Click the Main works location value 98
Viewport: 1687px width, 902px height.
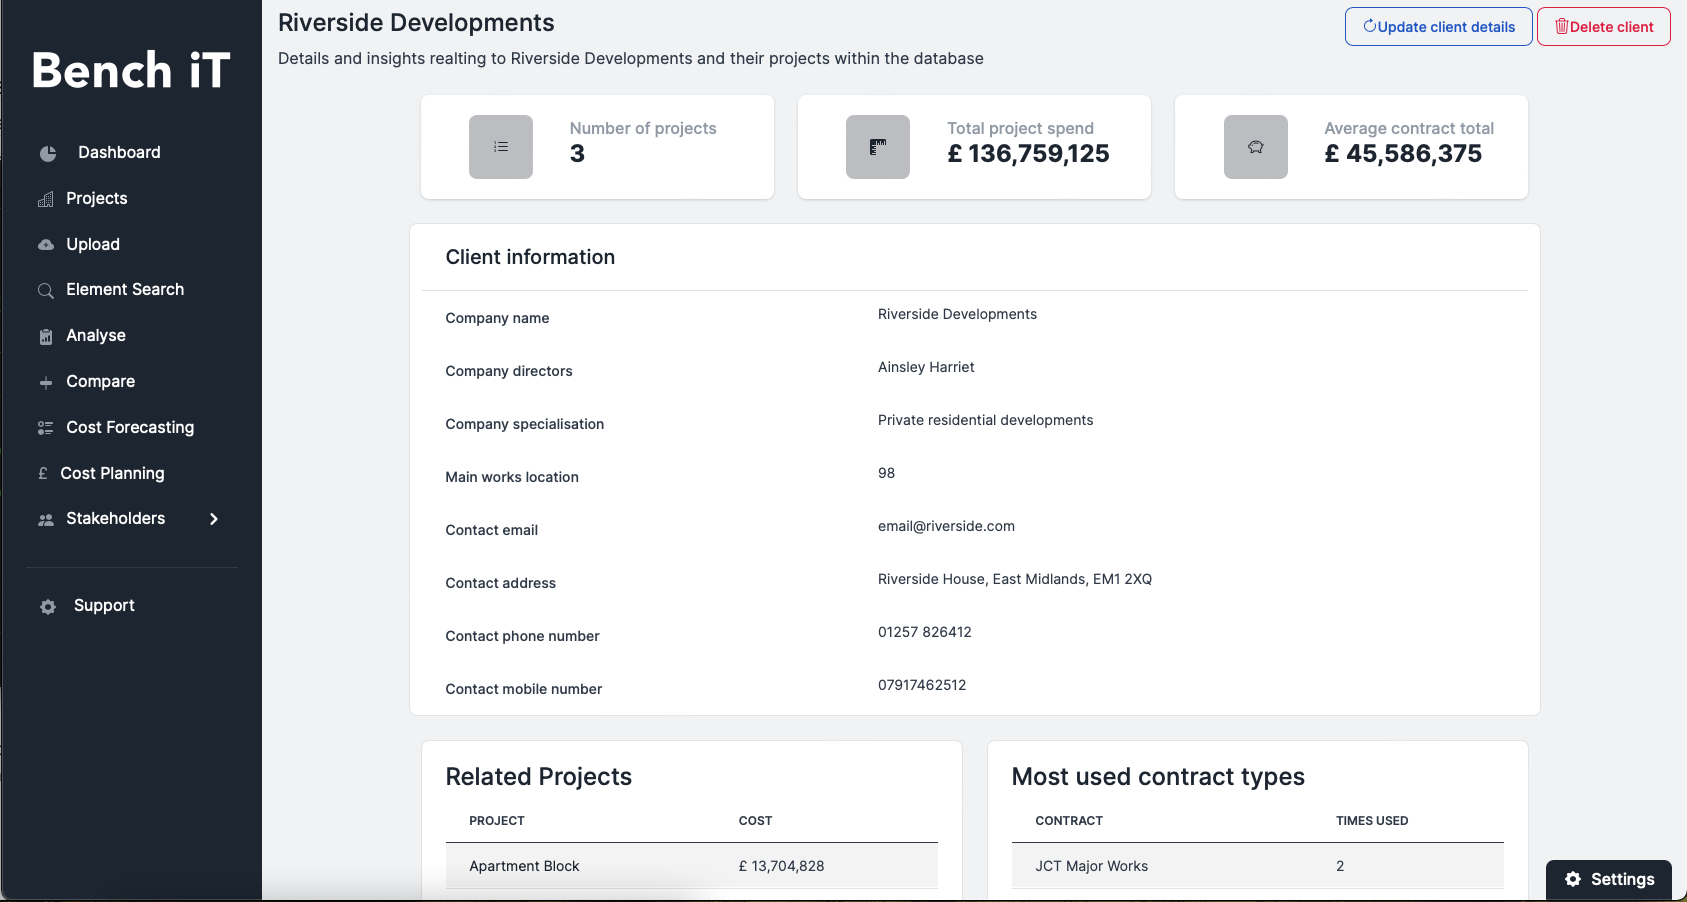point(887,473)
